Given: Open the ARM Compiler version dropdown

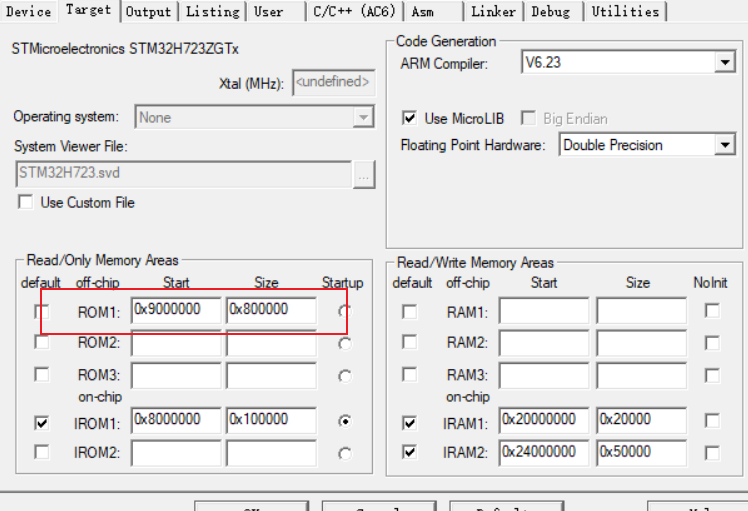Looking at the screenshot, I should (x=725, y=63).
